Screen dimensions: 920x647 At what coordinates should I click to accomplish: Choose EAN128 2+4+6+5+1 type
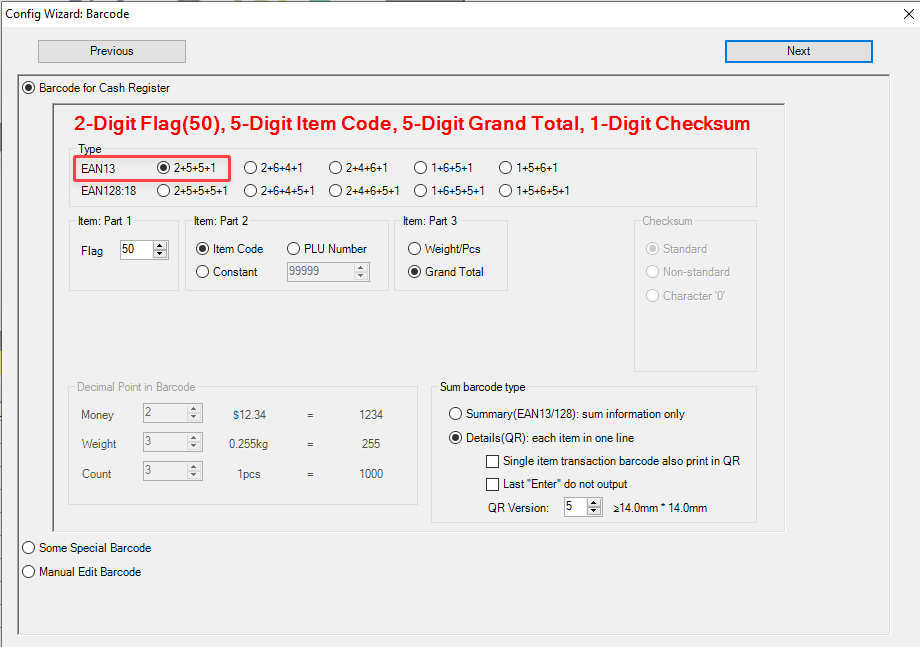tap(364, 191)
